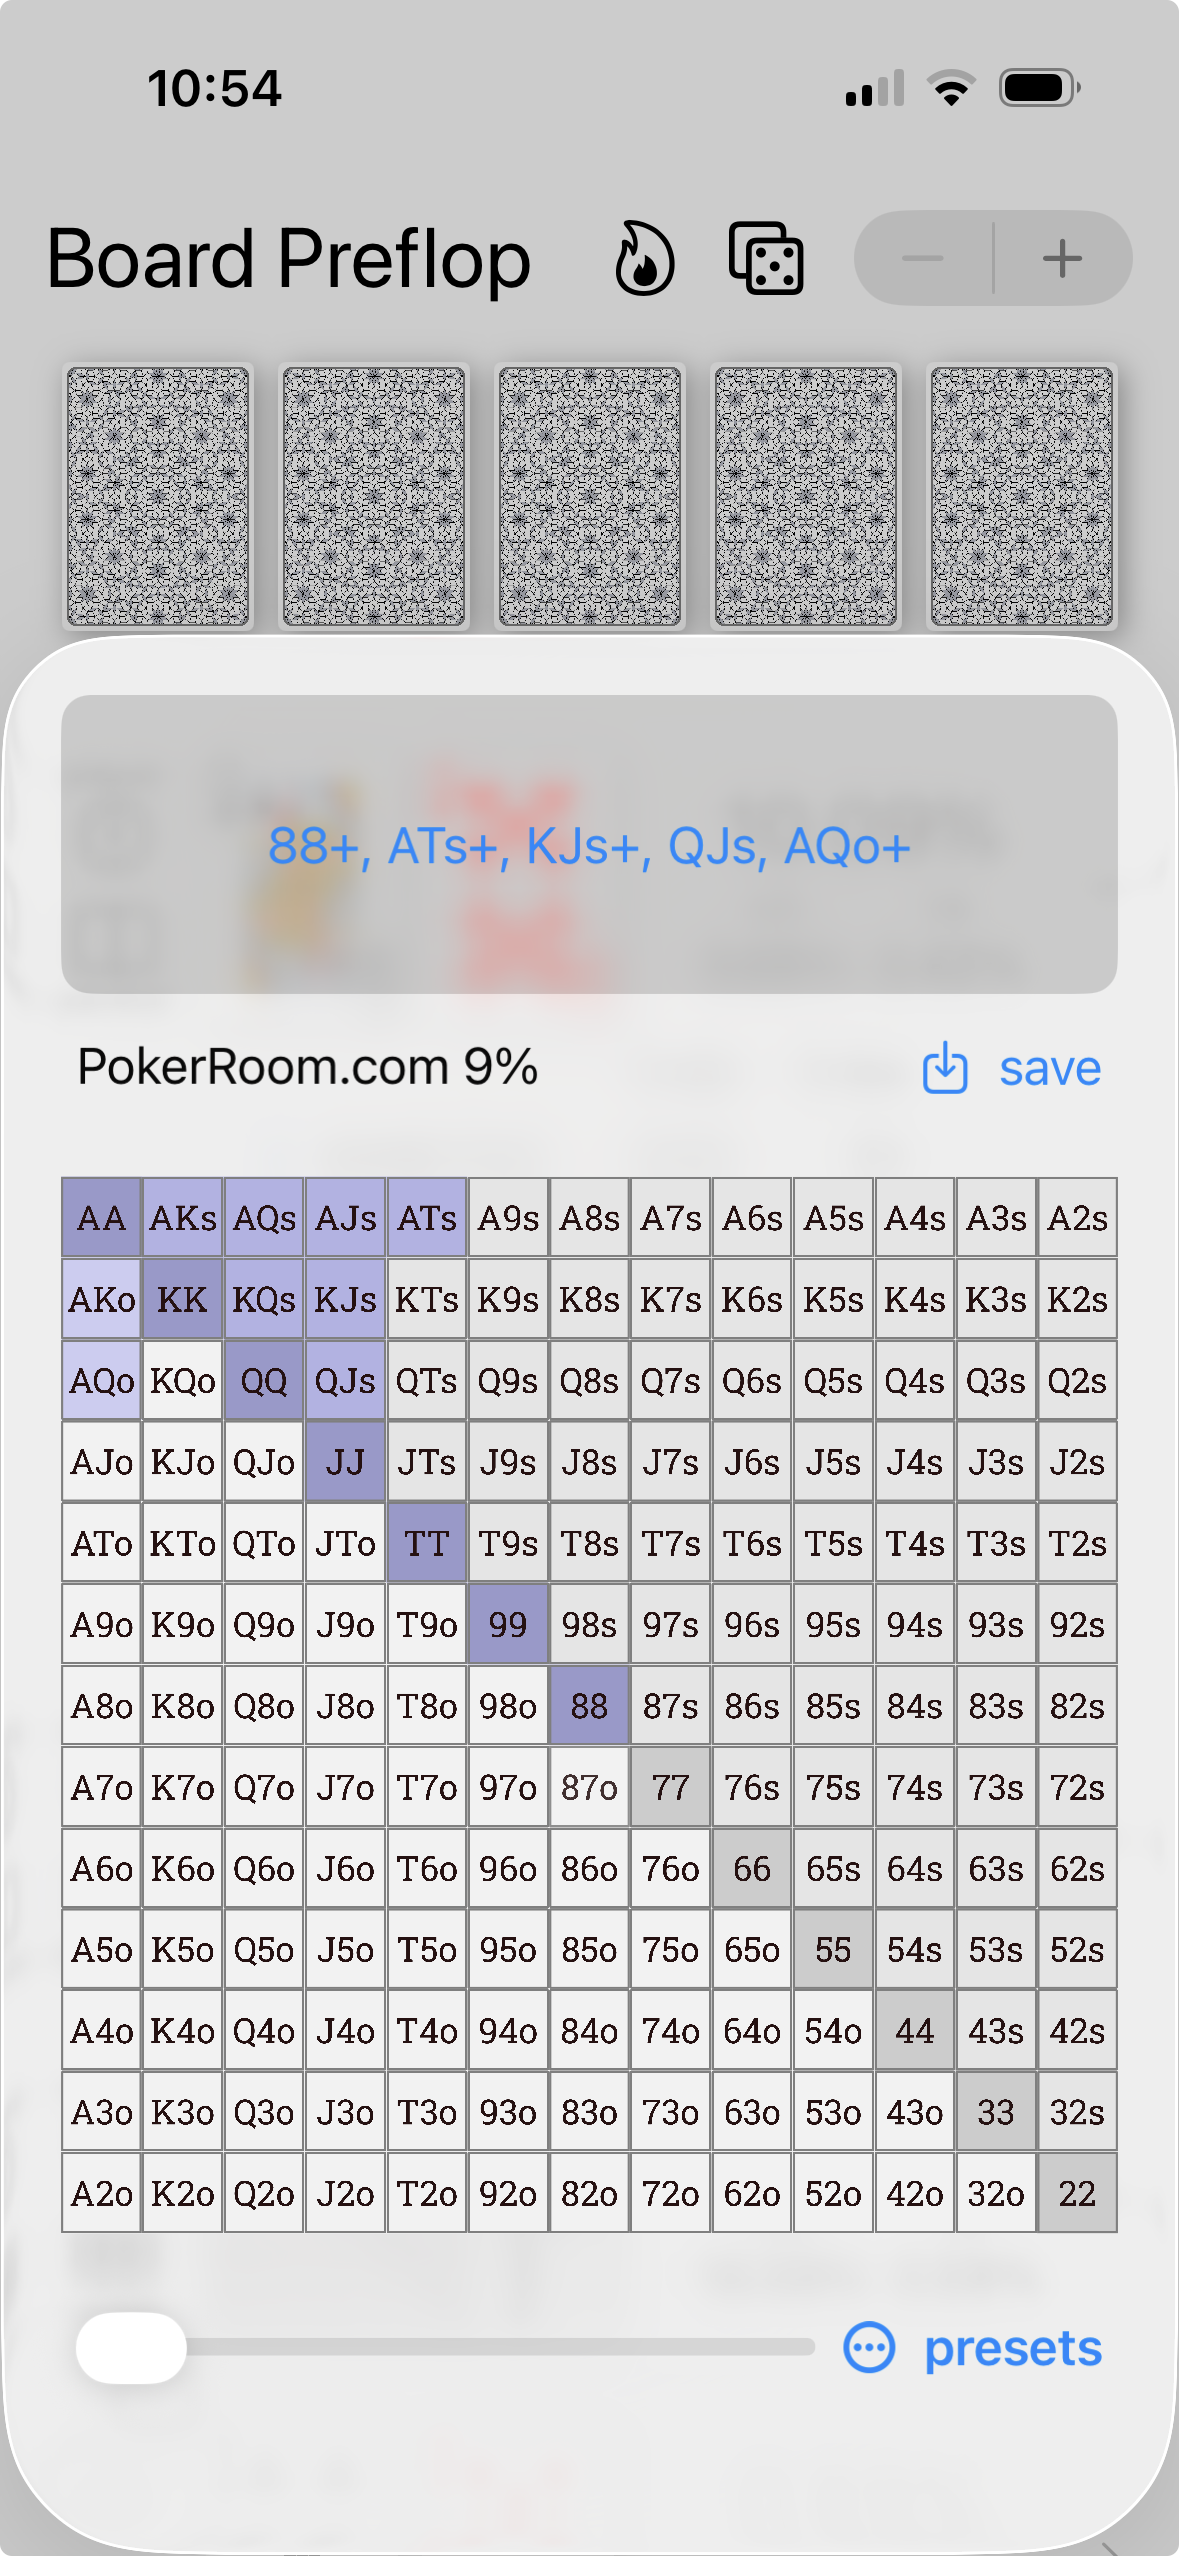Viewport: 1179px width, 2556px height.
Task: Select the AA cell in the range matrix
Action: pyautogui.click(x=100, y=1218)
